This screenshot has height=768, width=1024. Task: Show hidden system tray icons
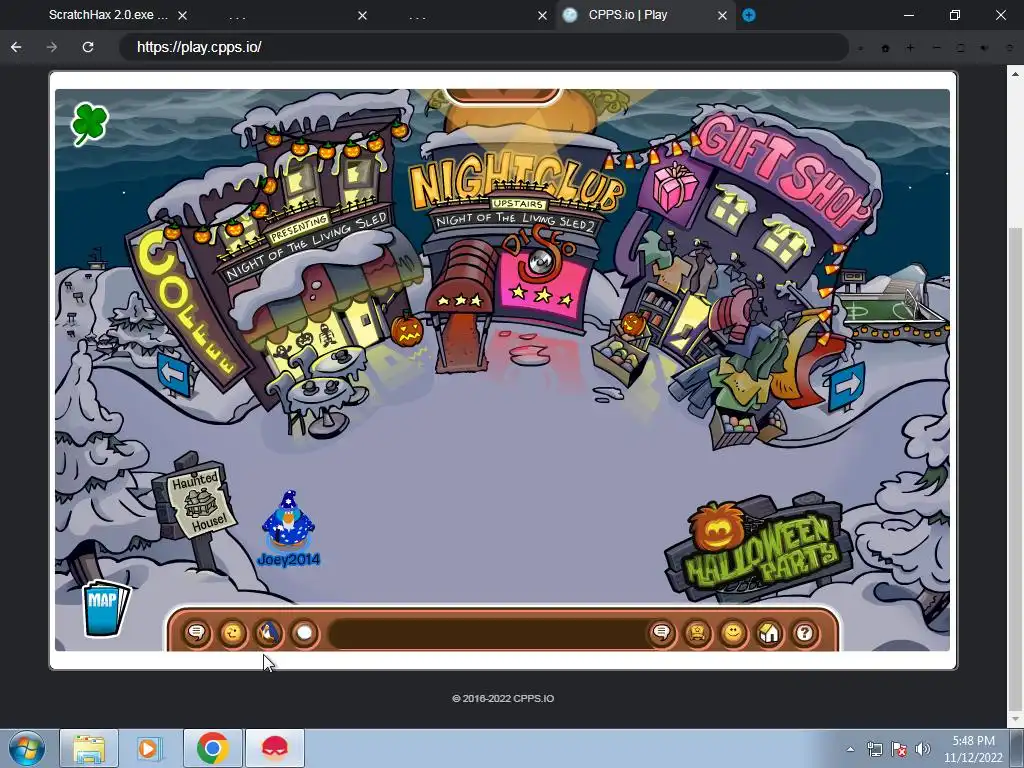pyautogui.click(x=850, y=749)
